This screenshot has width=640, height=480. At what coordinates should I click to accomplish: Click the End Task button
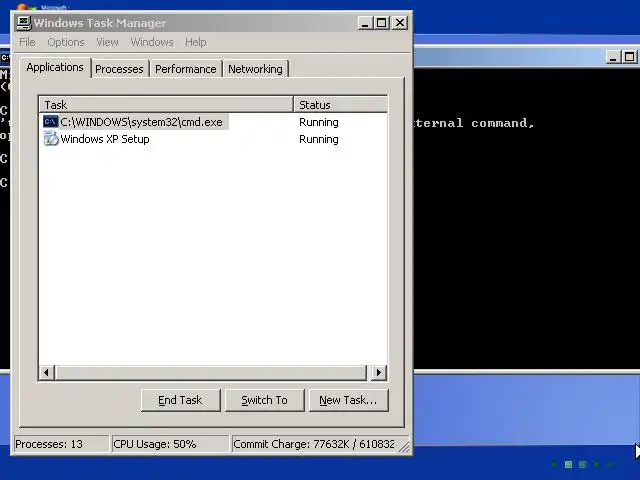(180, 400)
